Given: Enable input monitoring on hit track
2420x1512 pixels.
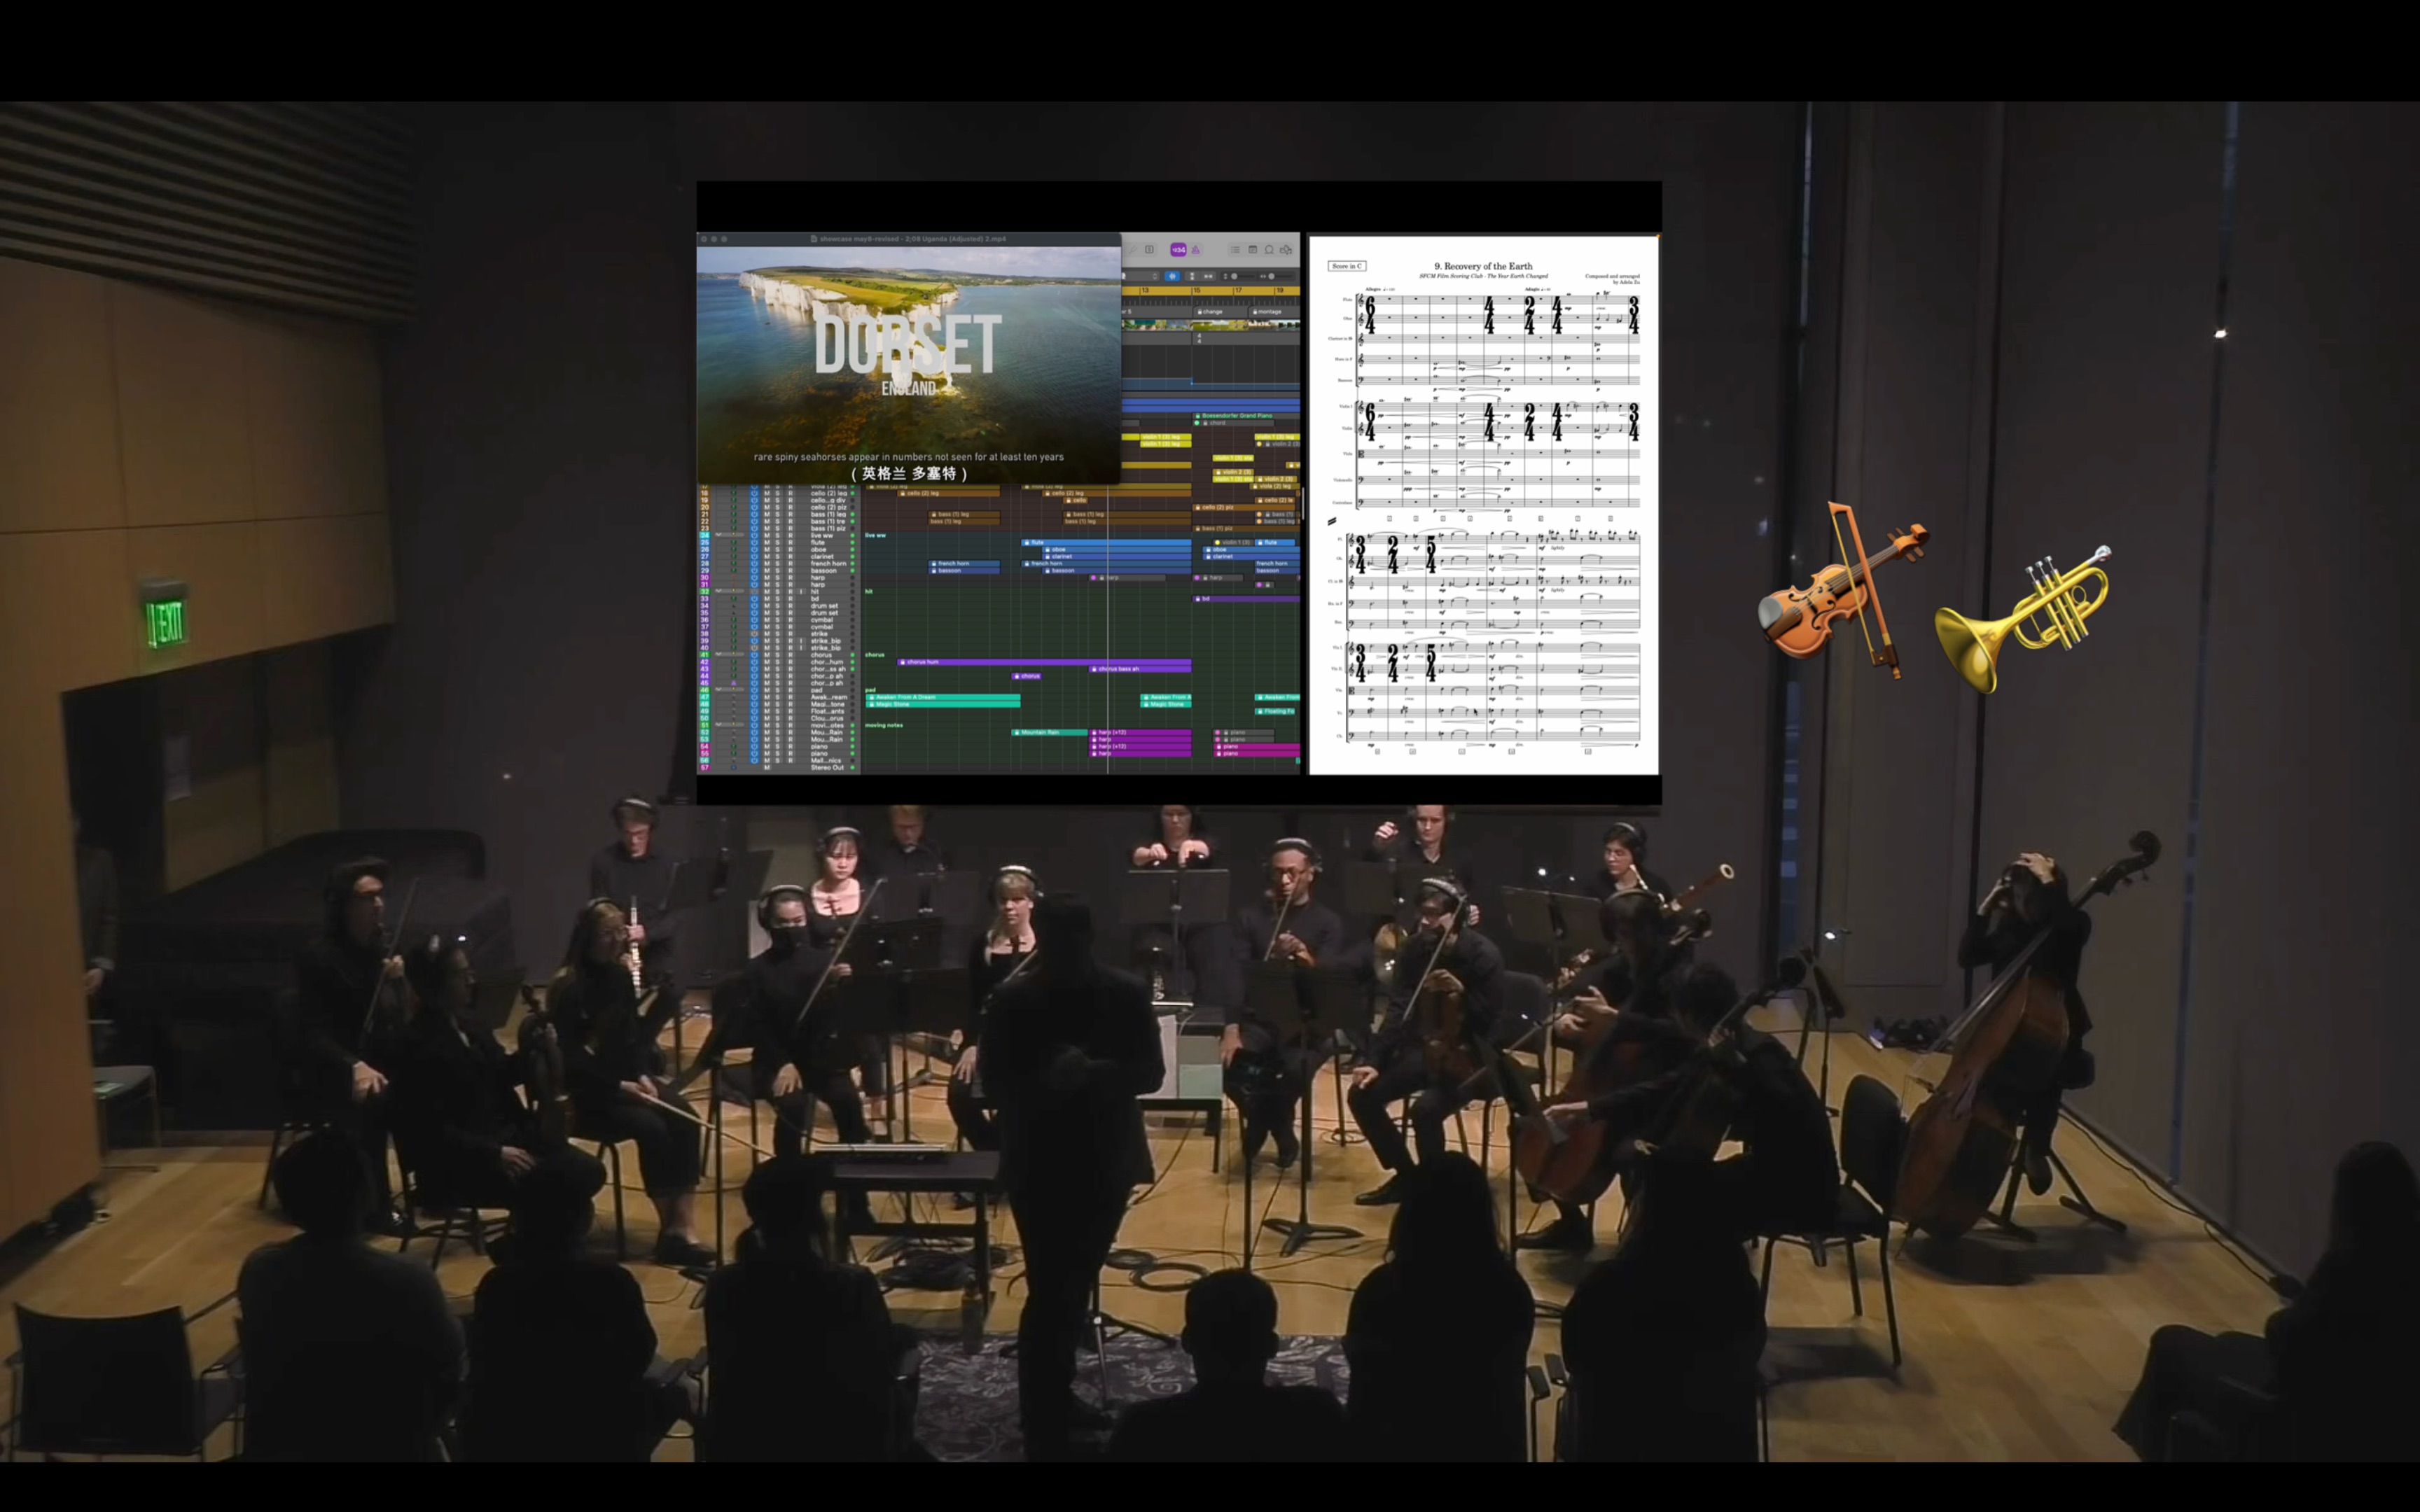Looking at the screenshot, I should 802,592.
